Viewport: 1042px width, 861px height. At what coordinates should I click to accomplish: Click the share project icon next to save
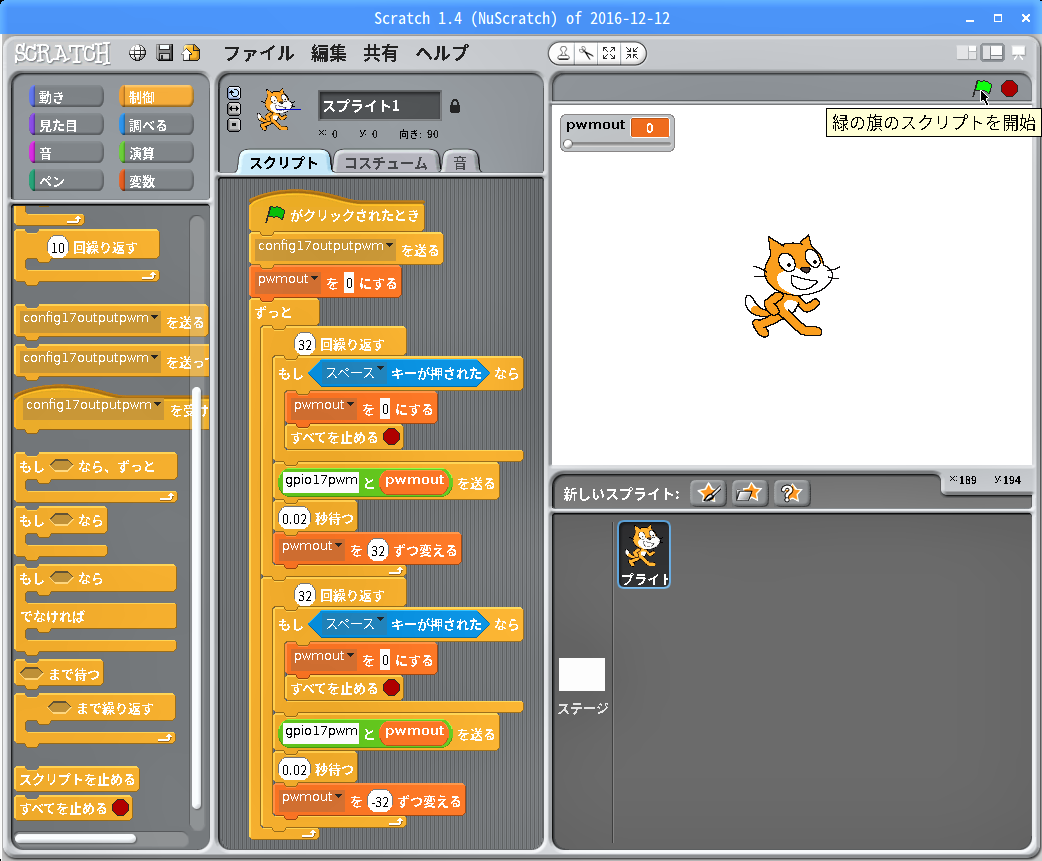tap(191, 53)
